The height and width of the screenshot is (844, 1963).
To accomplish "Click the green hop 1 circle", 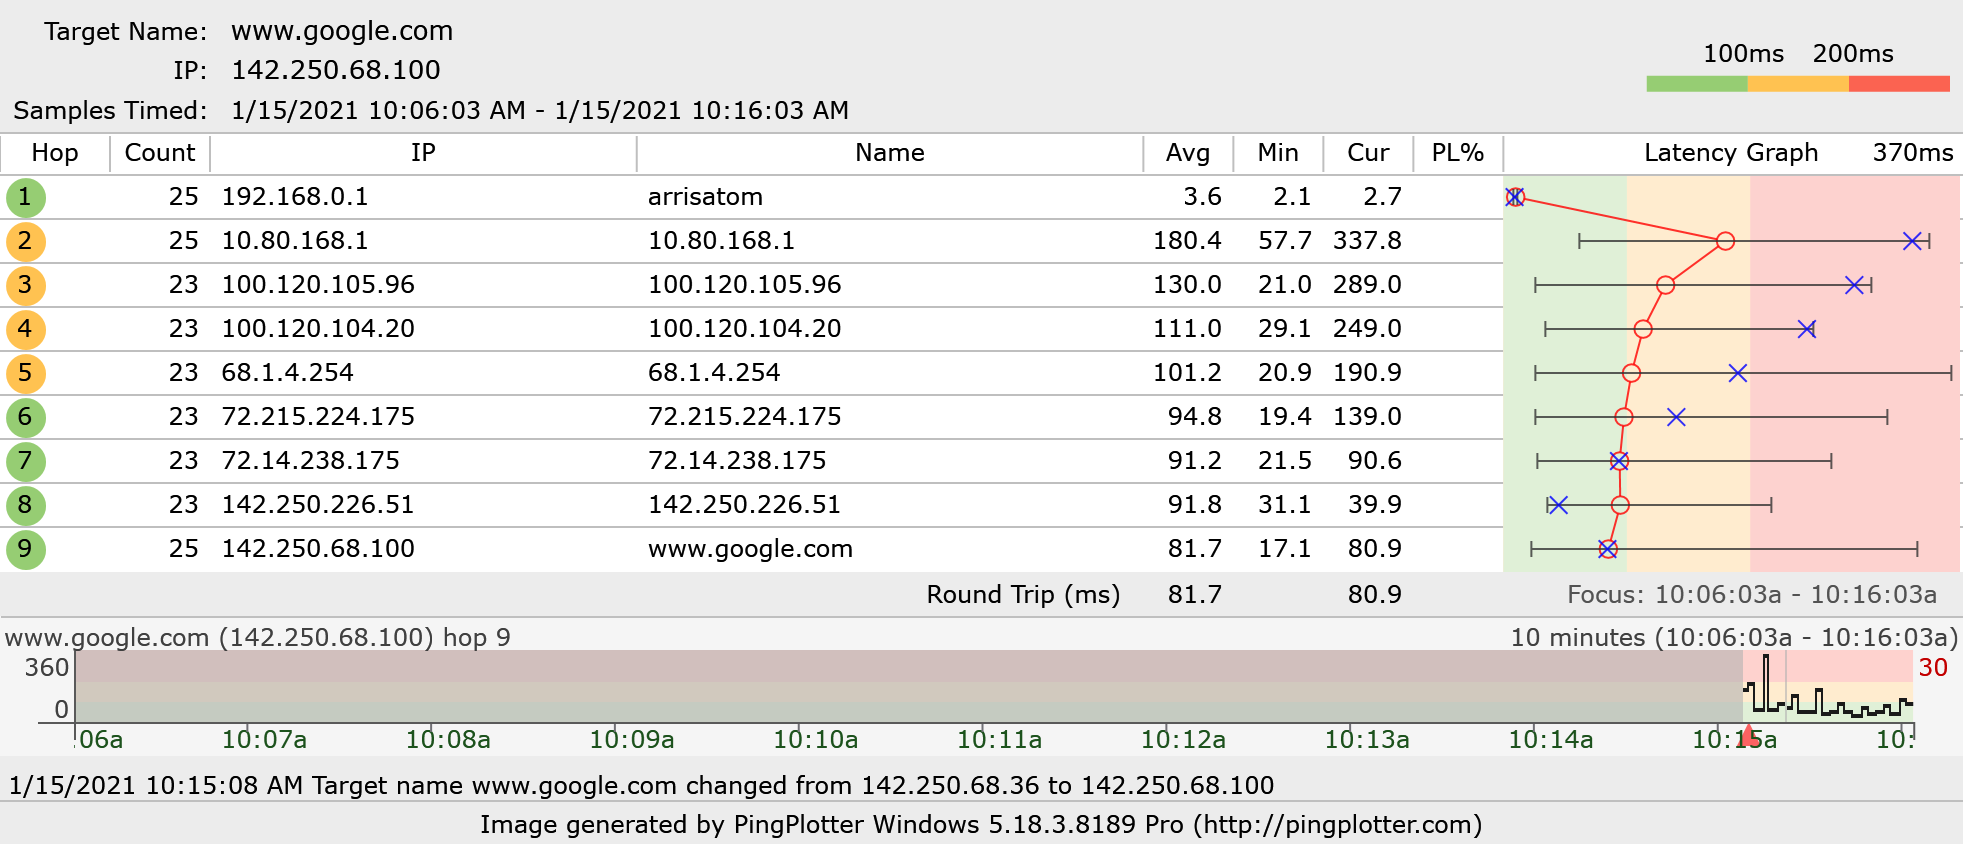I will (x=25, y=197).
